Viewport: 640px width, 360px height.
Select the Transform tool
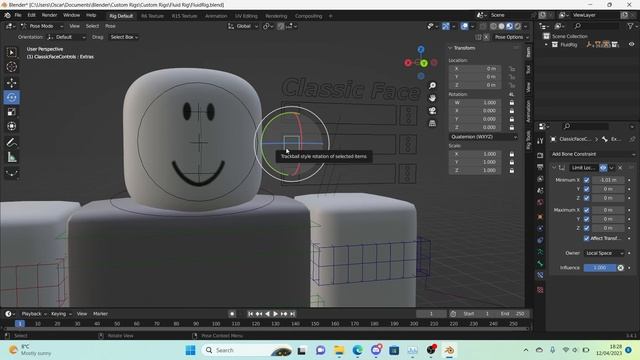[x=11, y=126]
